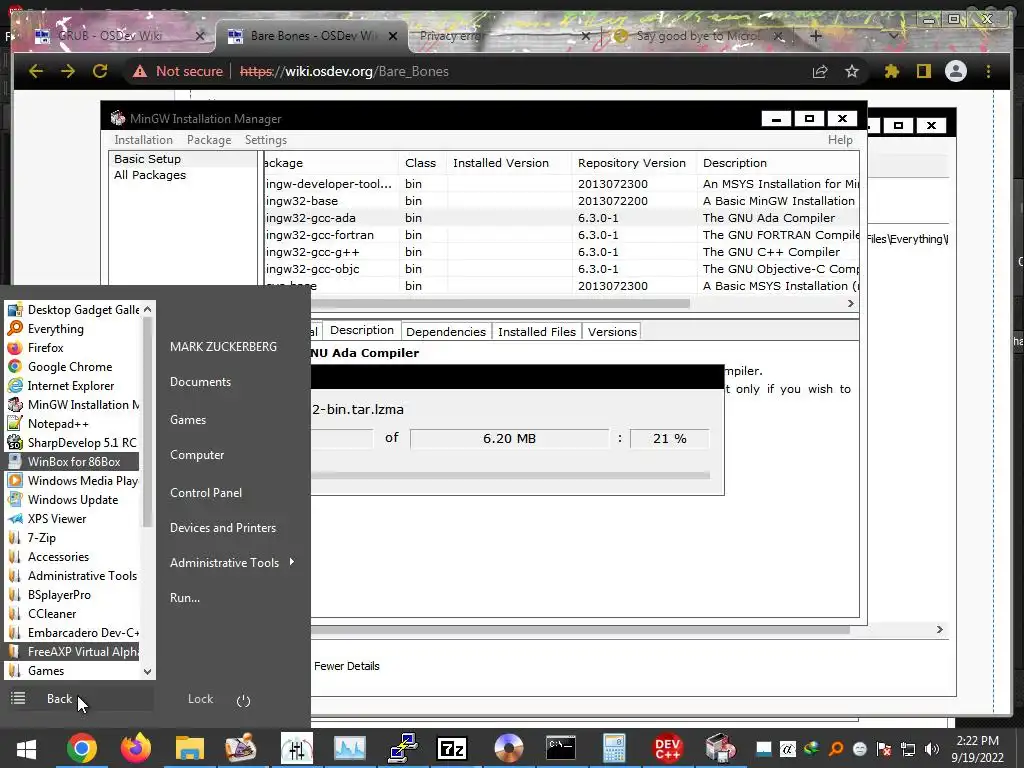Switch to the Installed Files tab
The height and width of the screenshot is (768, 1024).
[537, 332]
